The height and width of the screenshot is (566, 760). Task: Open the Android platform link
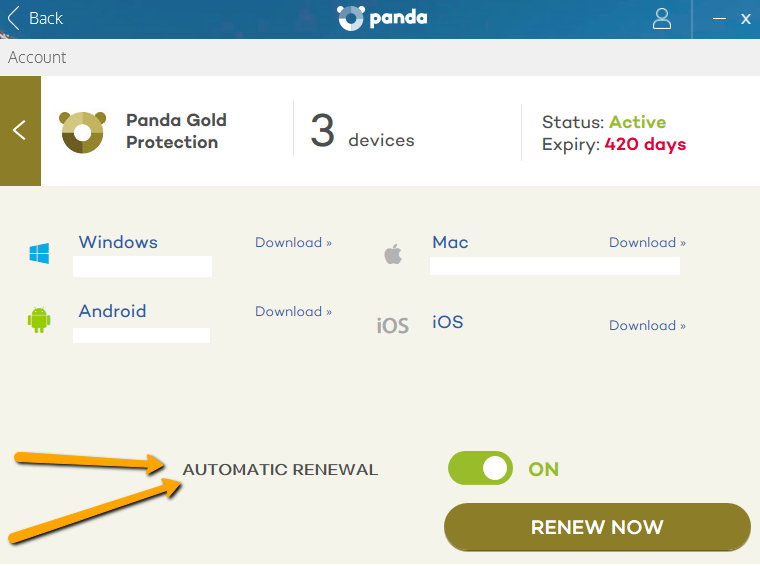pos(112,311)
